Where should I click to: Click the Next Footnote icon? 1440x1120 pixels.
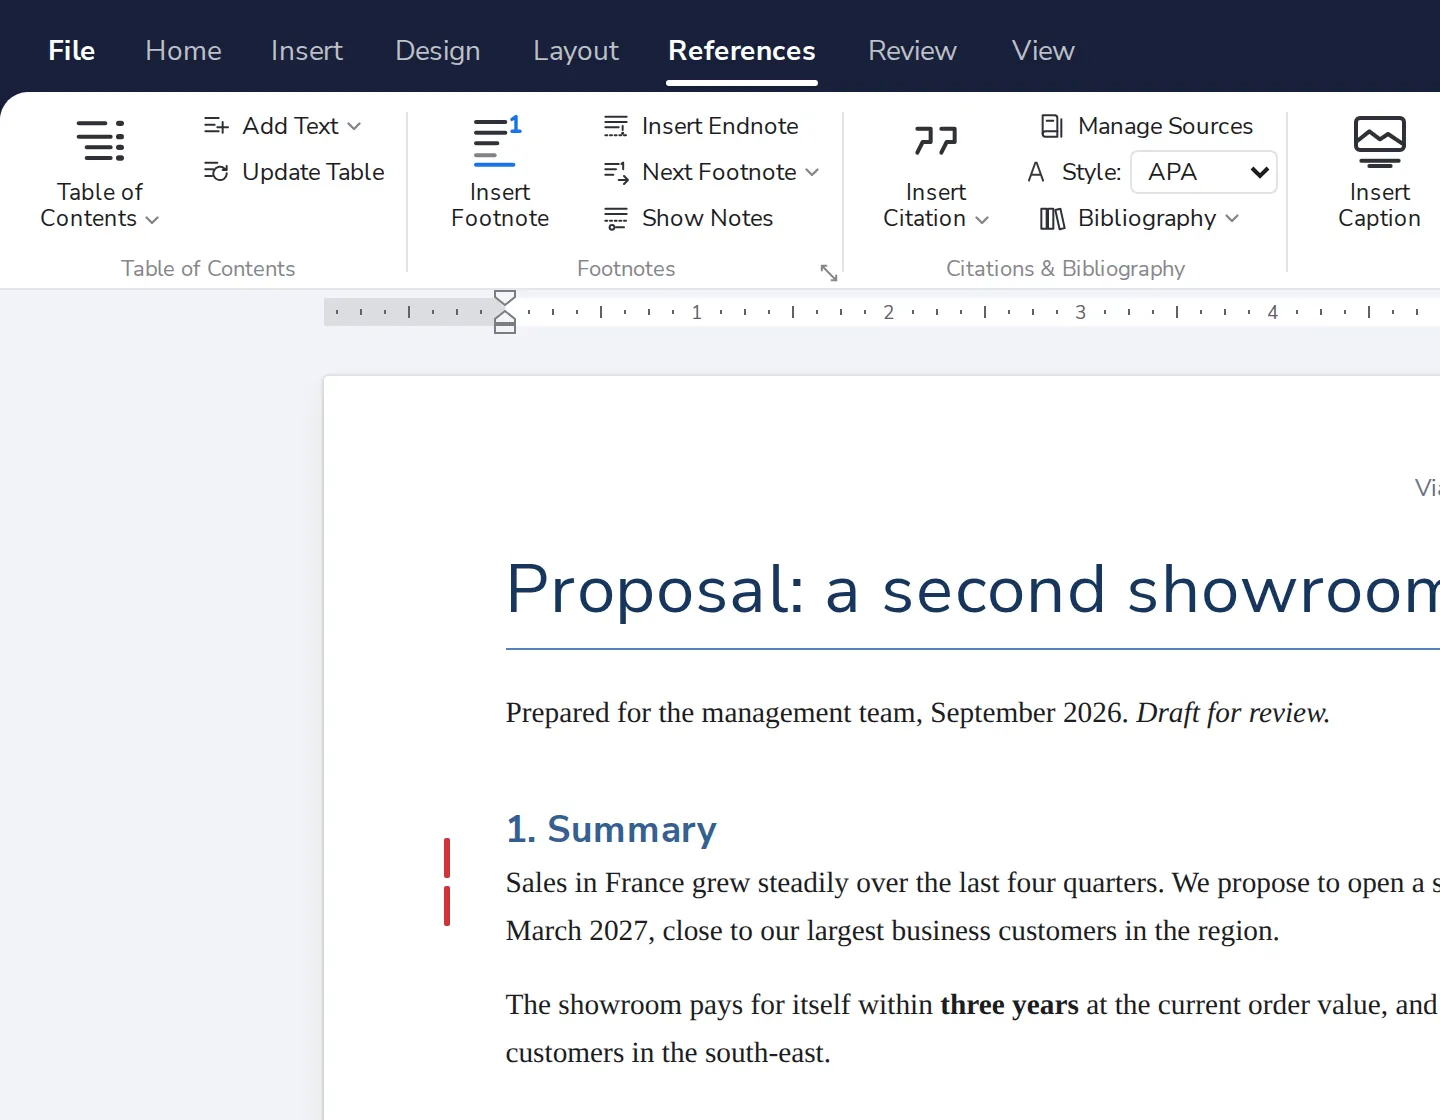pos(616,172)
